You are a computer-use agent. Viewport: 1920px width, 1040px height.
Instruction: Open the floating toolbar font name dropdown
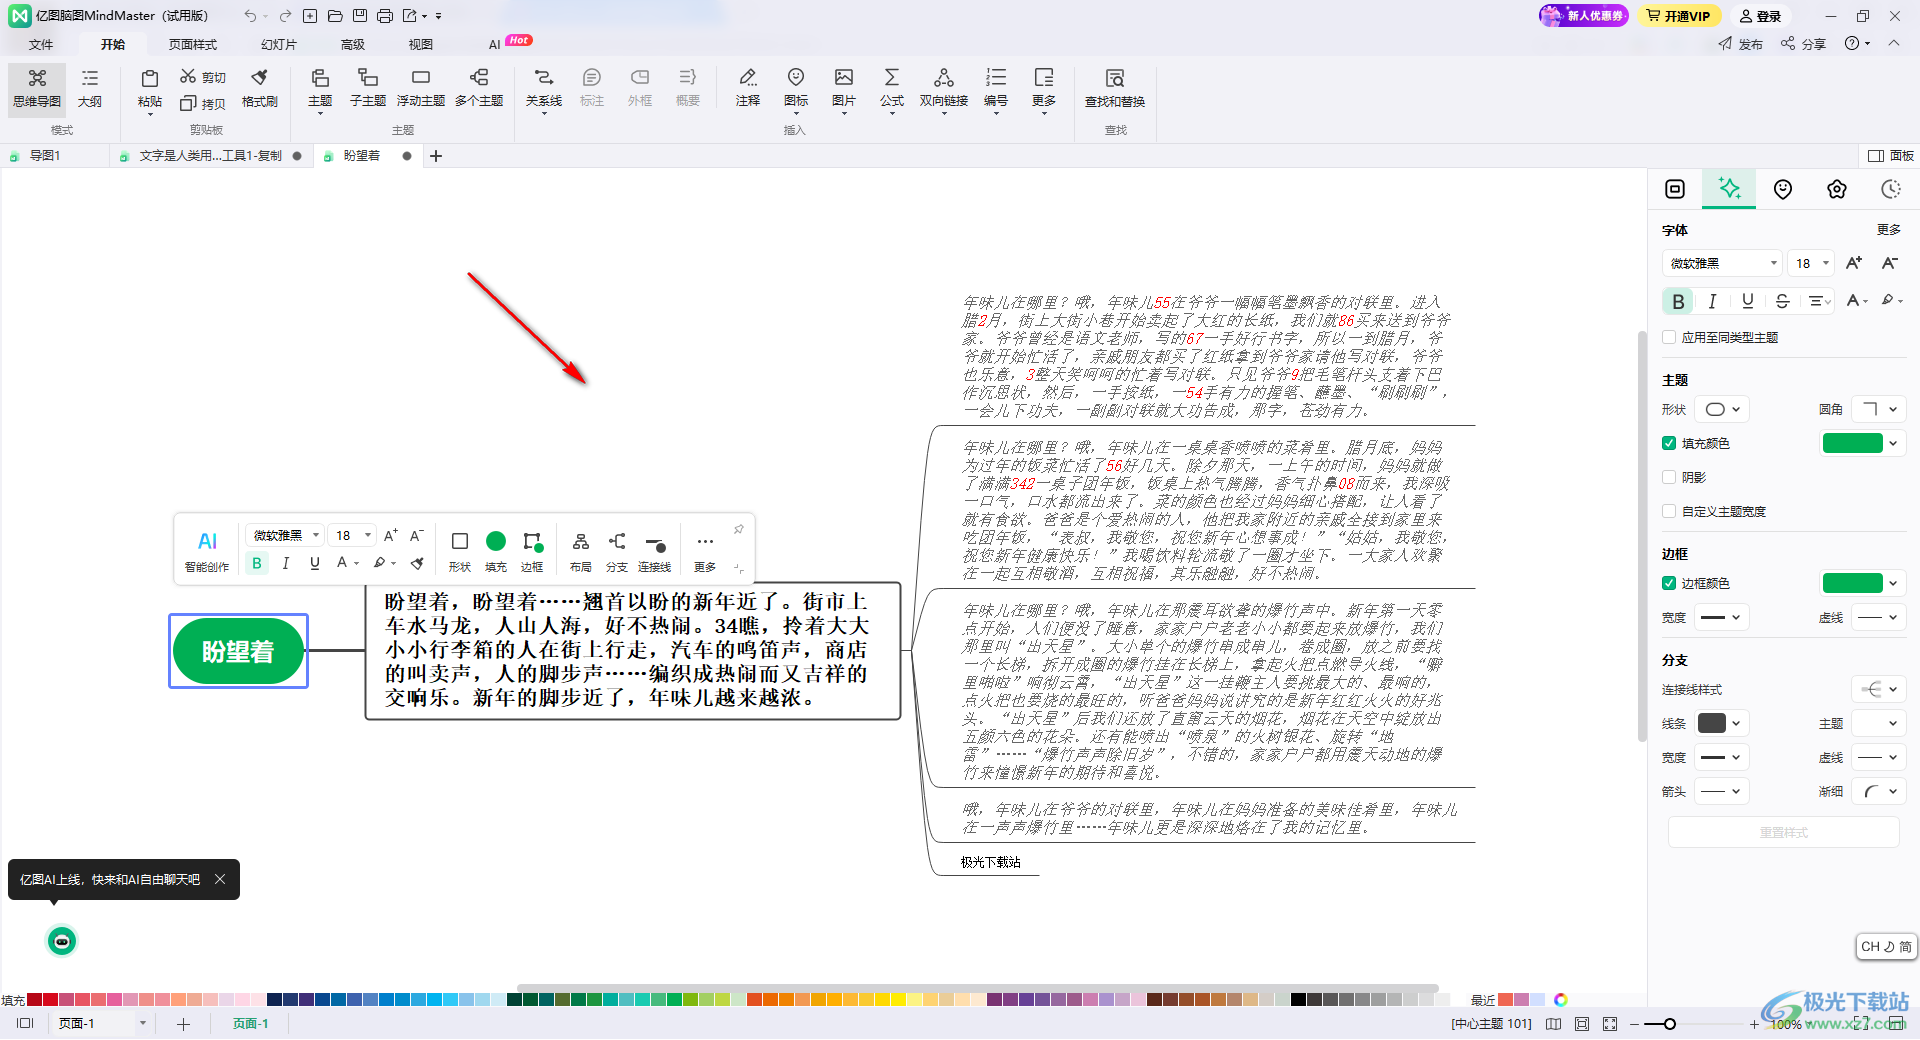click(x=285, y=535)
